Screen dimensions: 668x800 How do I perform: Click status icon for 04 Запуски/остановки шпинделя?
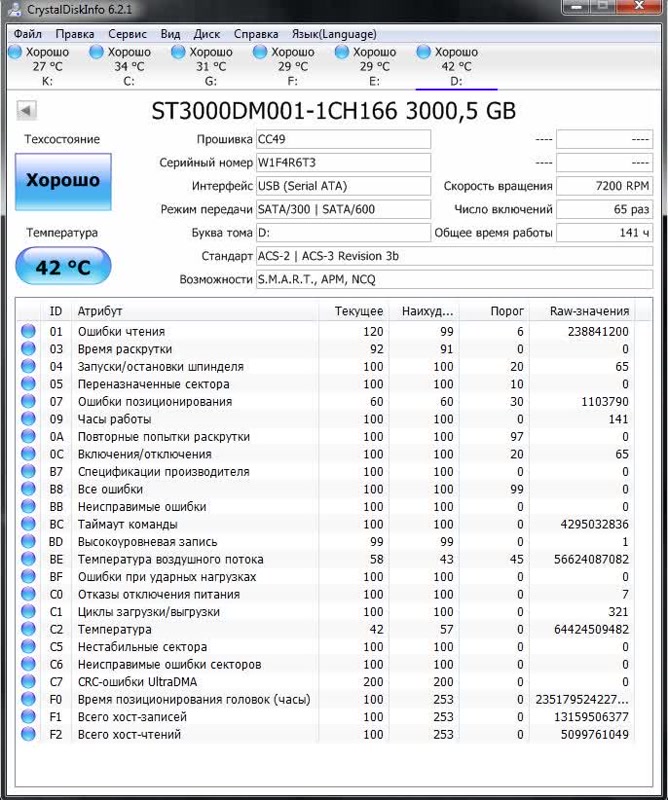point(29,366)
